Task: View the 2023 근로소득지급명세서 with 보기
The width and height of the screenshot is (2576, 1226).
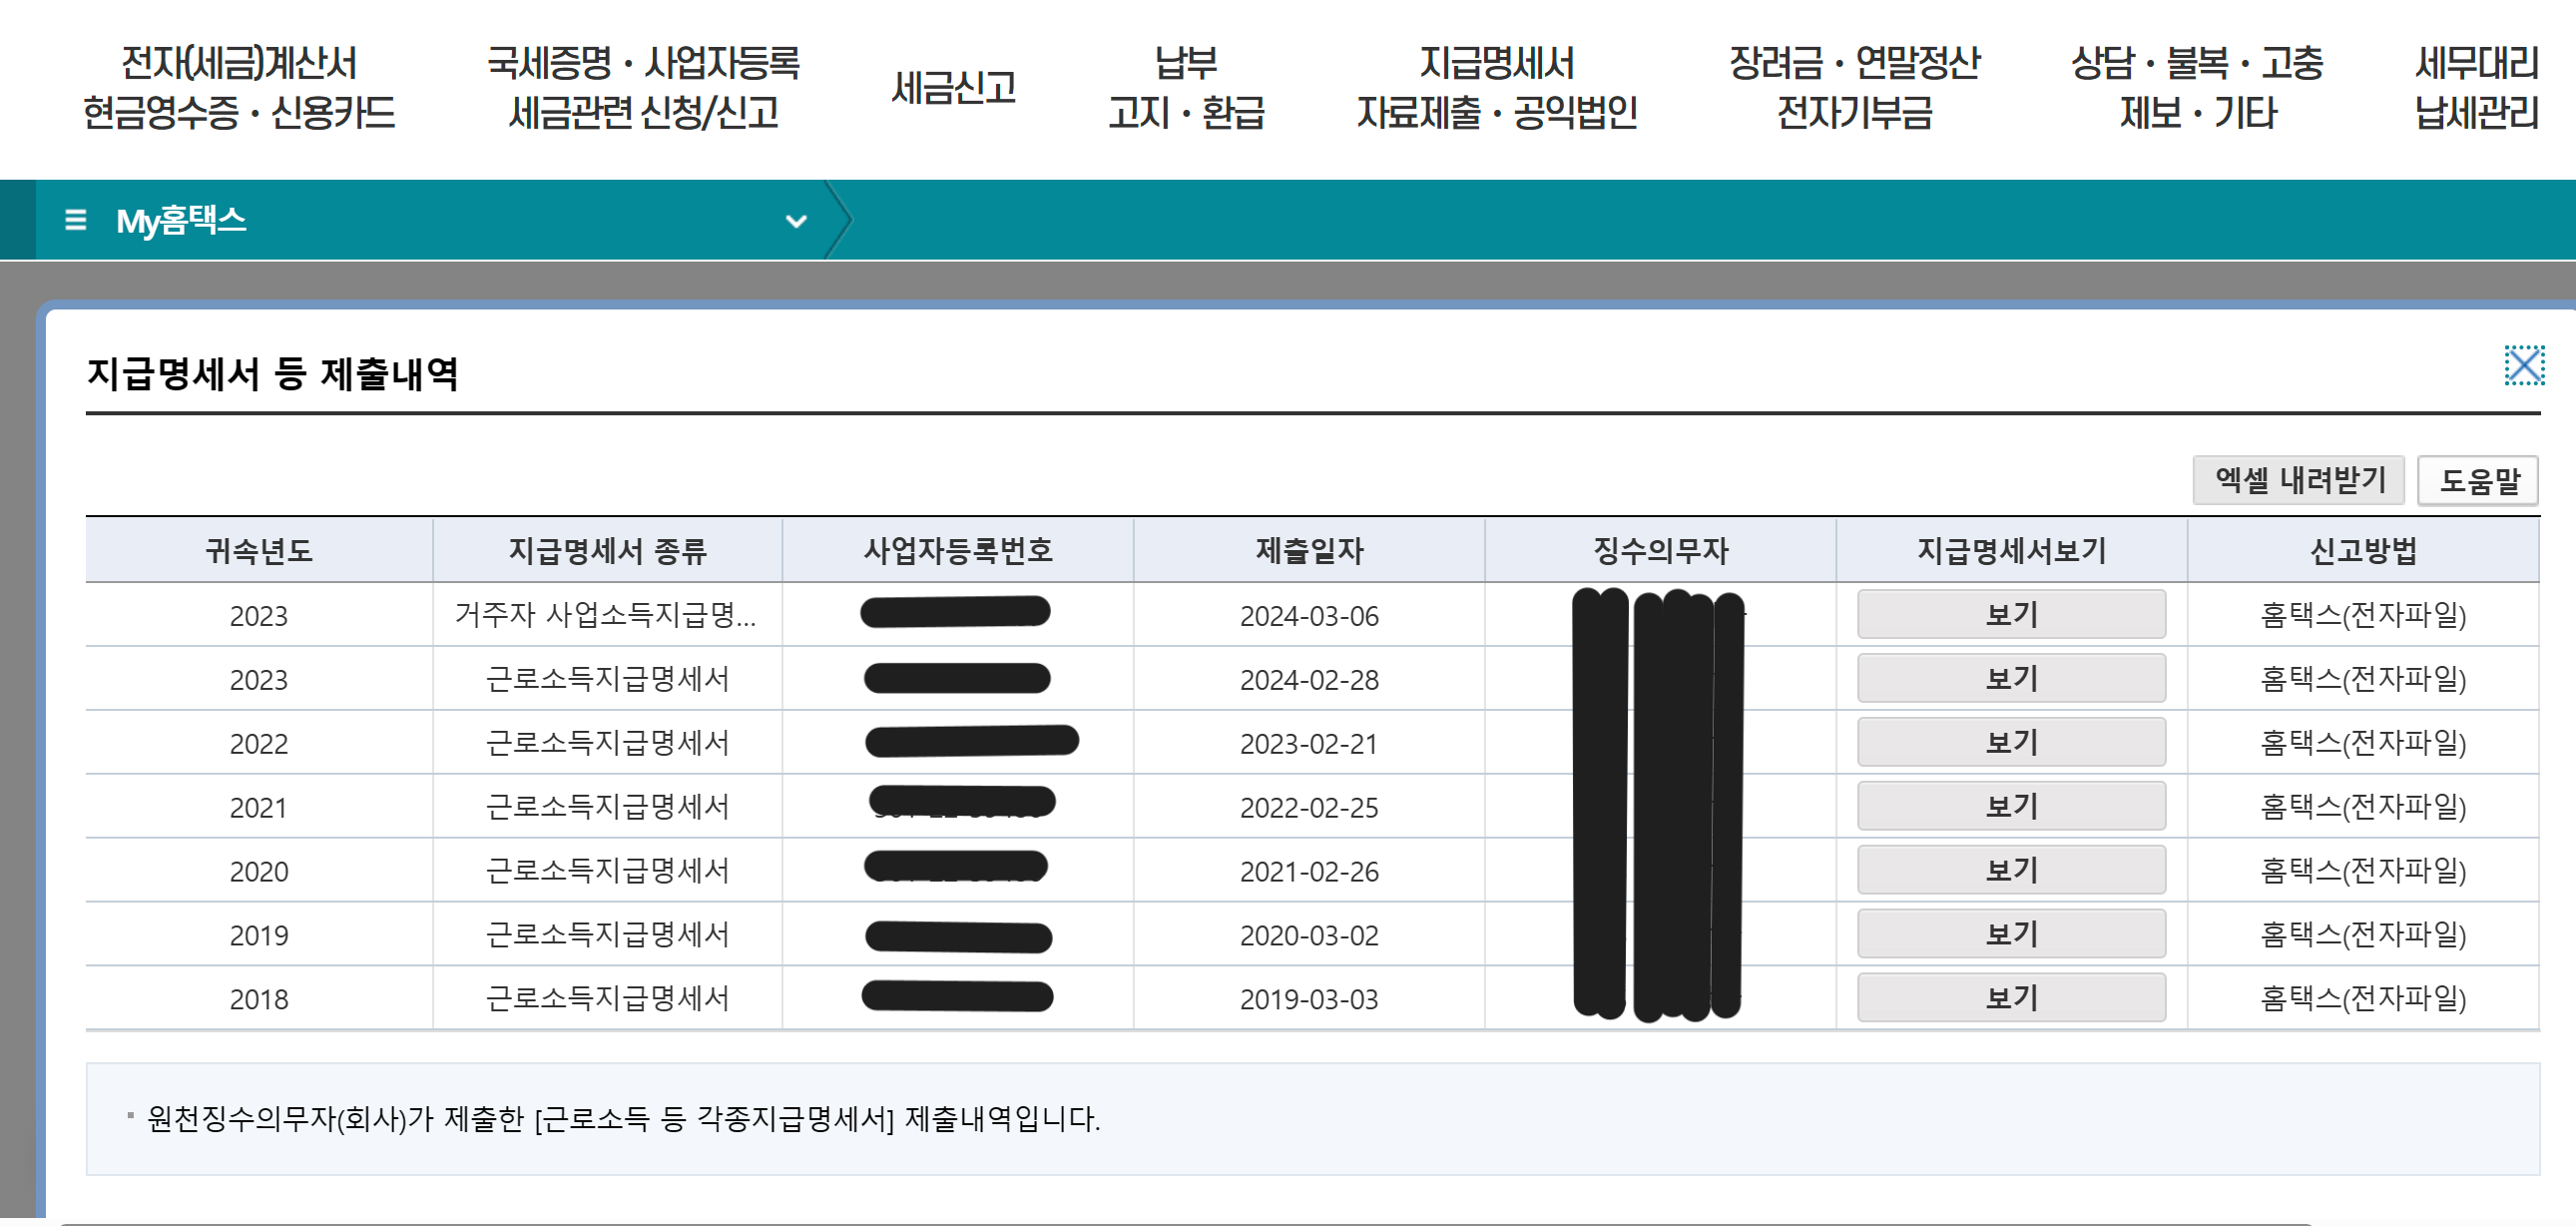Action: [x=2010, y=678]
